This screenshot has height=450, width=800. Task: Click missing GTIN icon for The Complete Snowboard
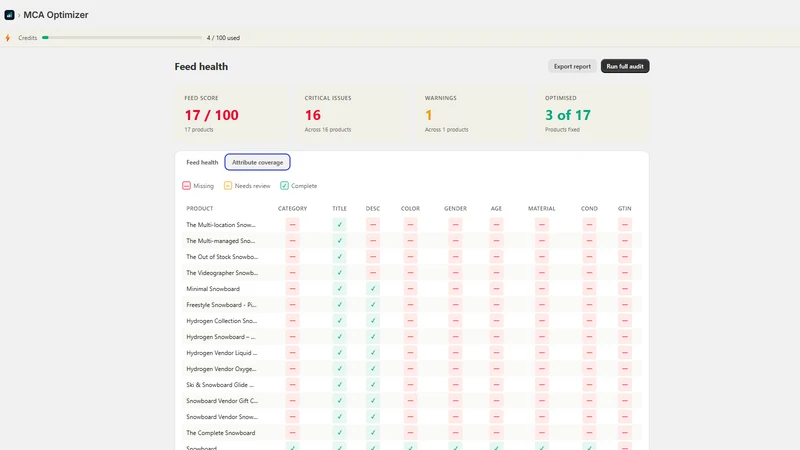tap(625, 433)
